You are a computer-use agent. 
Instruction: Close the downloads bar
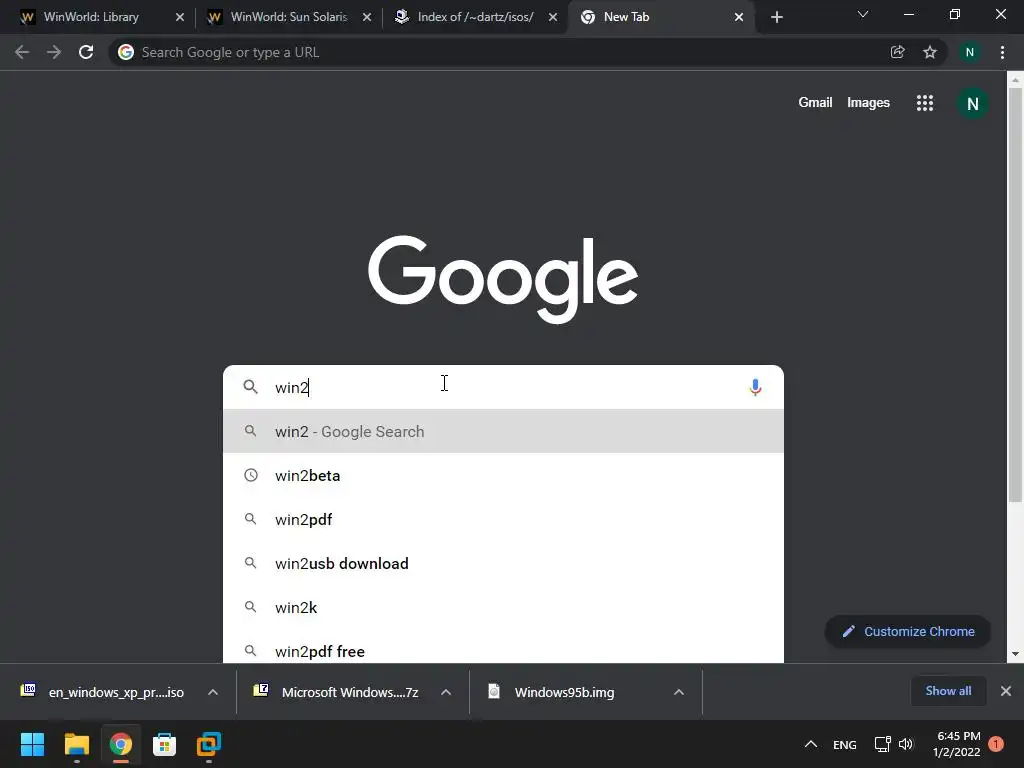pyautogui.click(x=1006, y=691)
